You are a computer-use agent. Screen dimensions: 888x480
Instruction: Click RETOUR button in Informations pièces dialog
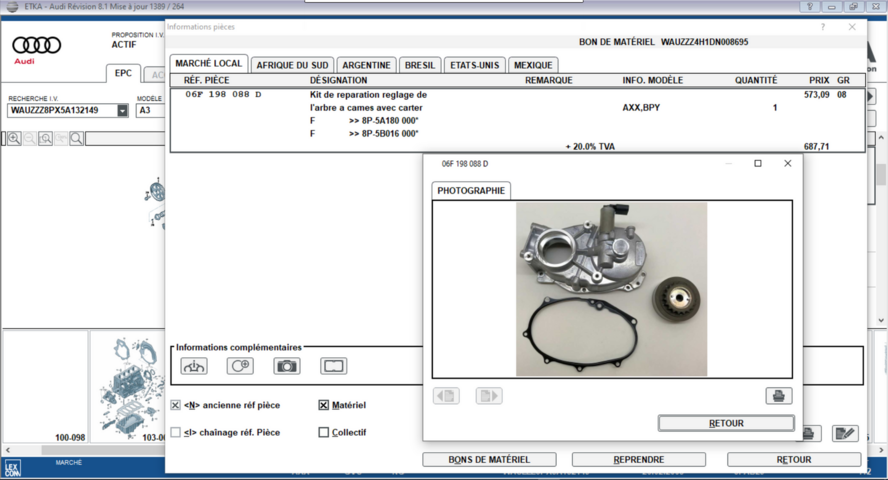pyautogui.click(x=794, y=460)
